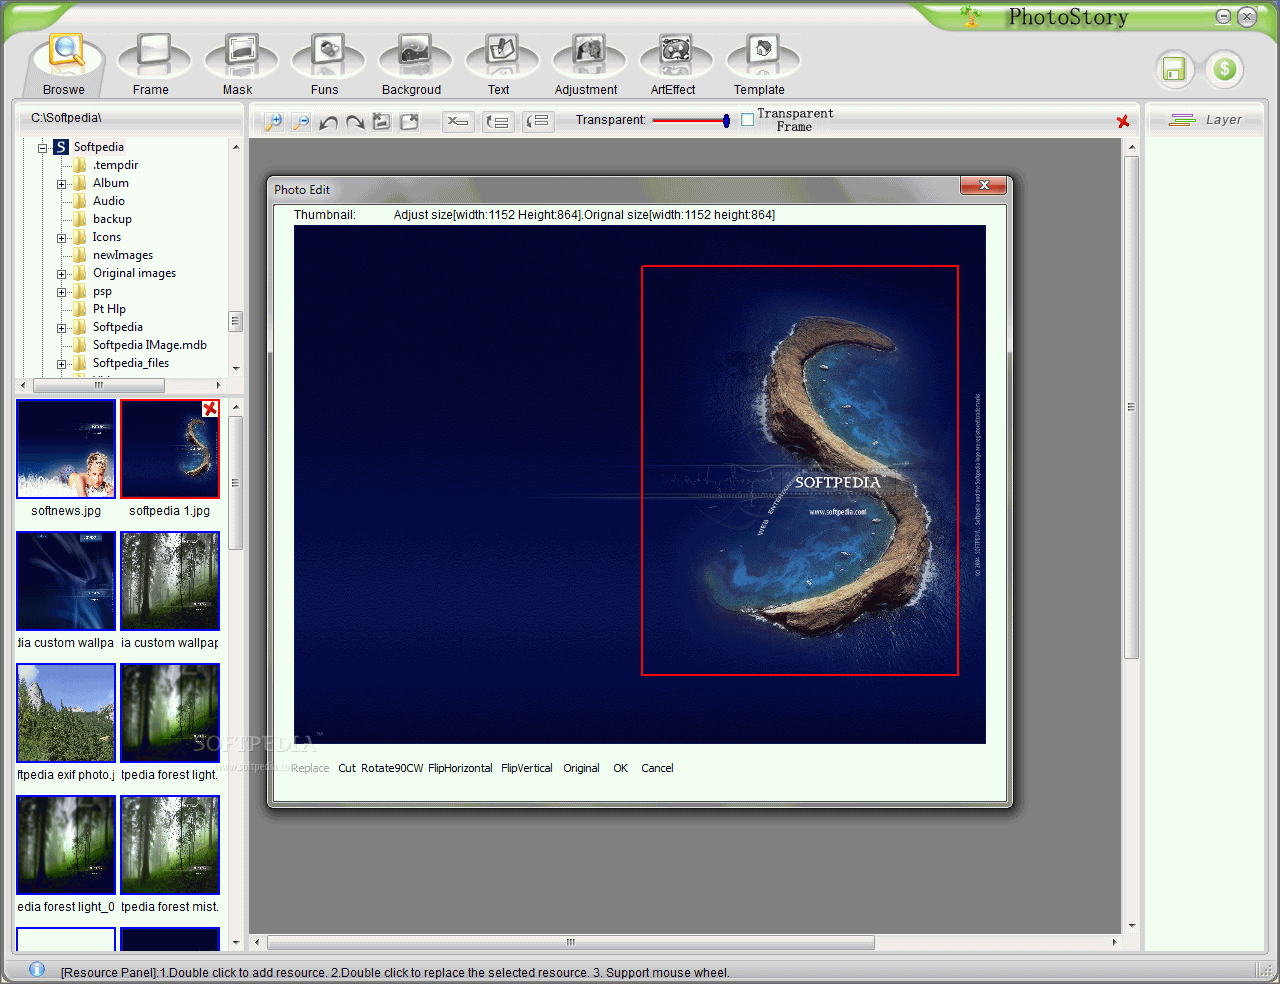1280x984 pixels.
Task: Click the redo arrow icon
Action: tap(355, 122)
